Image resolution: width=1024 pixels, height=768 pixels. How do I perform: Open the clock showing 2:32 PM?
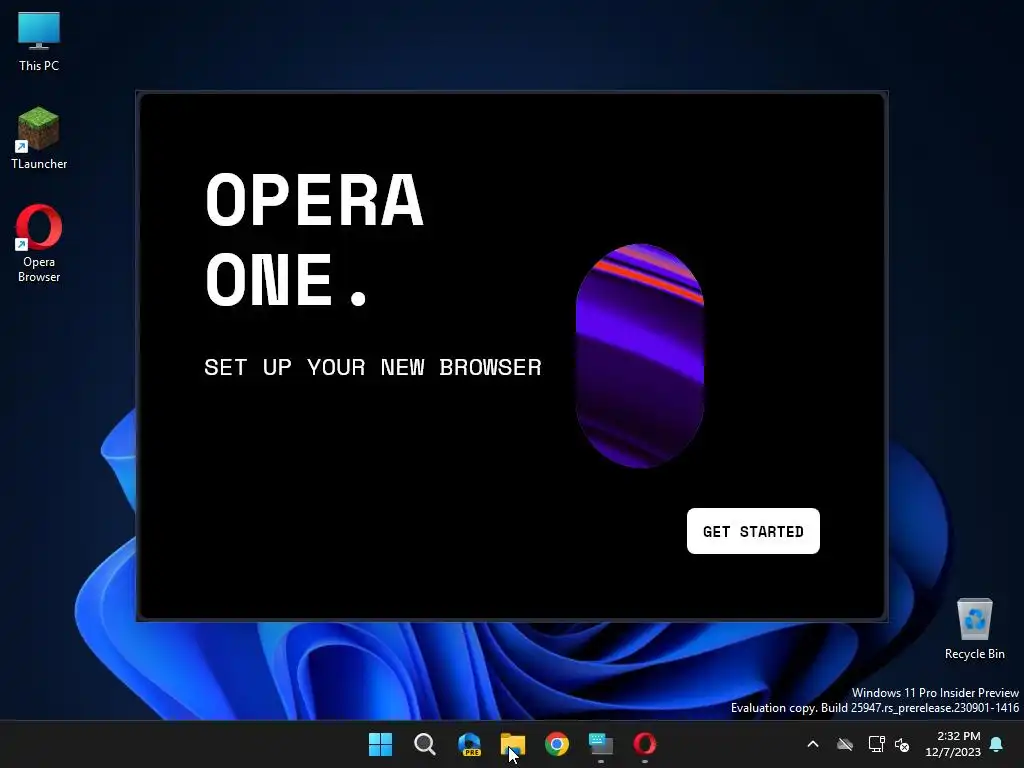[953, 744]
